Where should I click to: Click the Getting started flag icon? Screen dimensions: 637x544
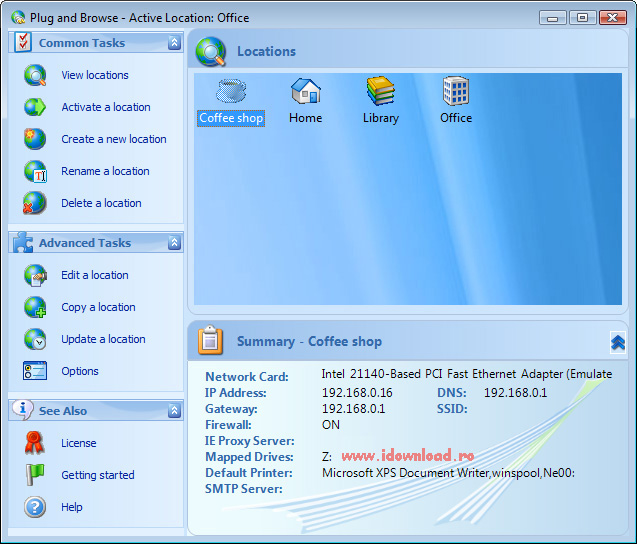tap(35, 475)
